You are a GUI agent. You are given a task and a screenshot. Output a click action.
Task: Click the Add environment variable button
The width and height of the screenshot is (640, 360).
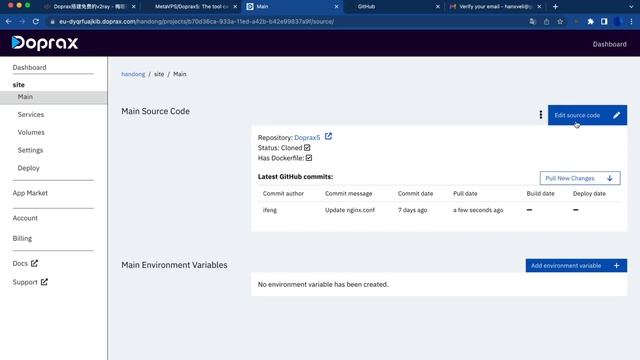click(576, 266)
